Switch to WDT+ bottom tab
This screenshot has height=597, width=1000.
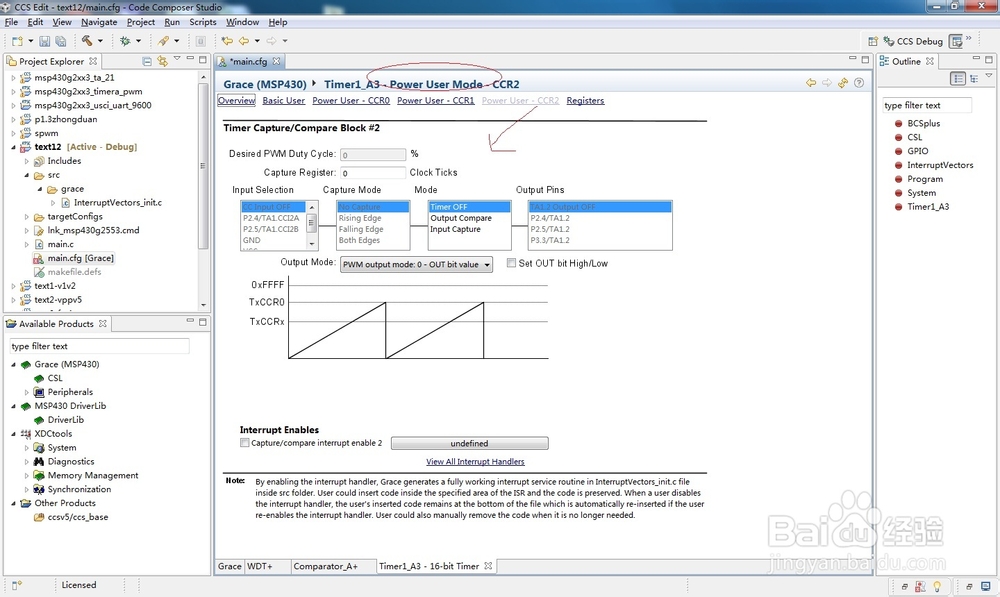tap(260, 566)
